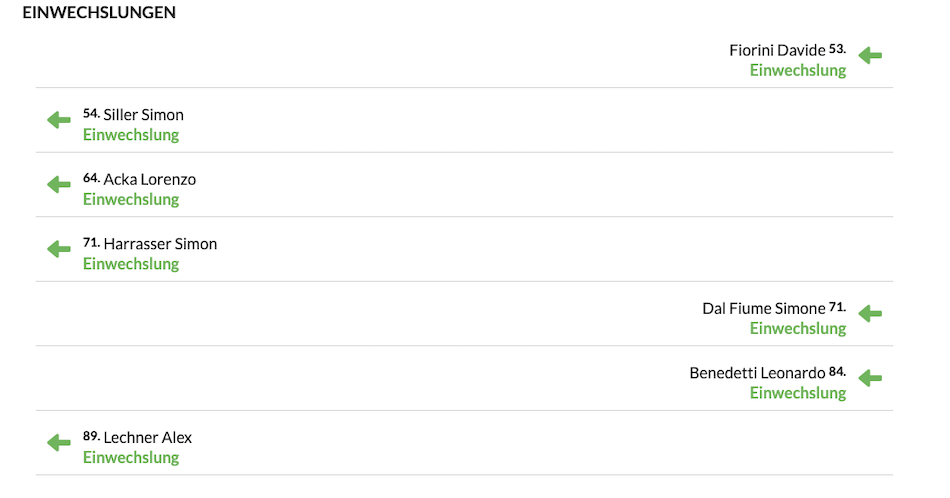950x498 pixels.
Task: Click the green arrow beside Lechner Alex
Action: click(59, 443)
